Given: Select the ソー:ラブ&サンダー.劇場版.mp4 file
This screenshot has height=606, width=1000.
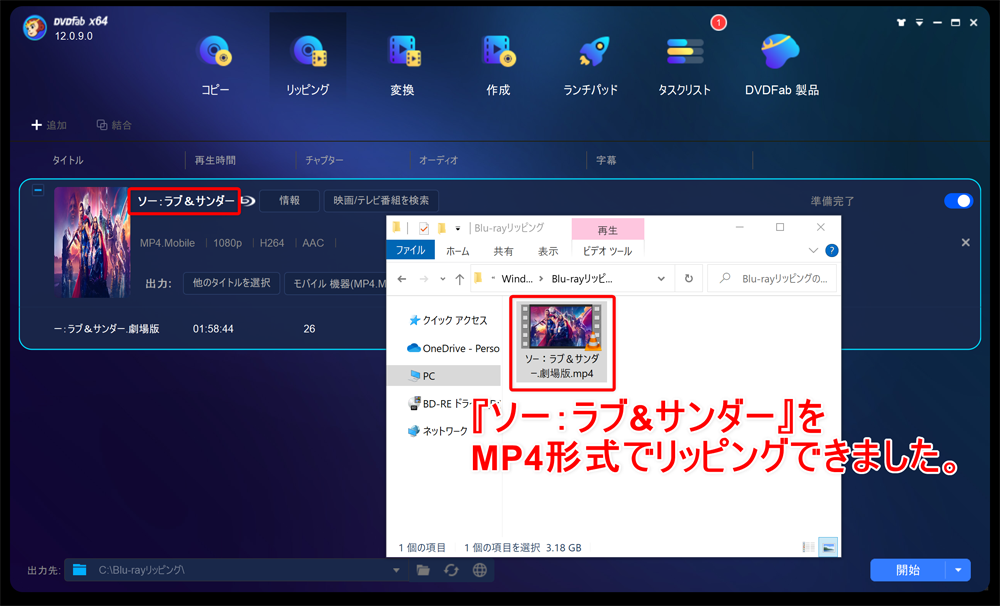Looking at the screenshot, I should click(x=561, y=342).
